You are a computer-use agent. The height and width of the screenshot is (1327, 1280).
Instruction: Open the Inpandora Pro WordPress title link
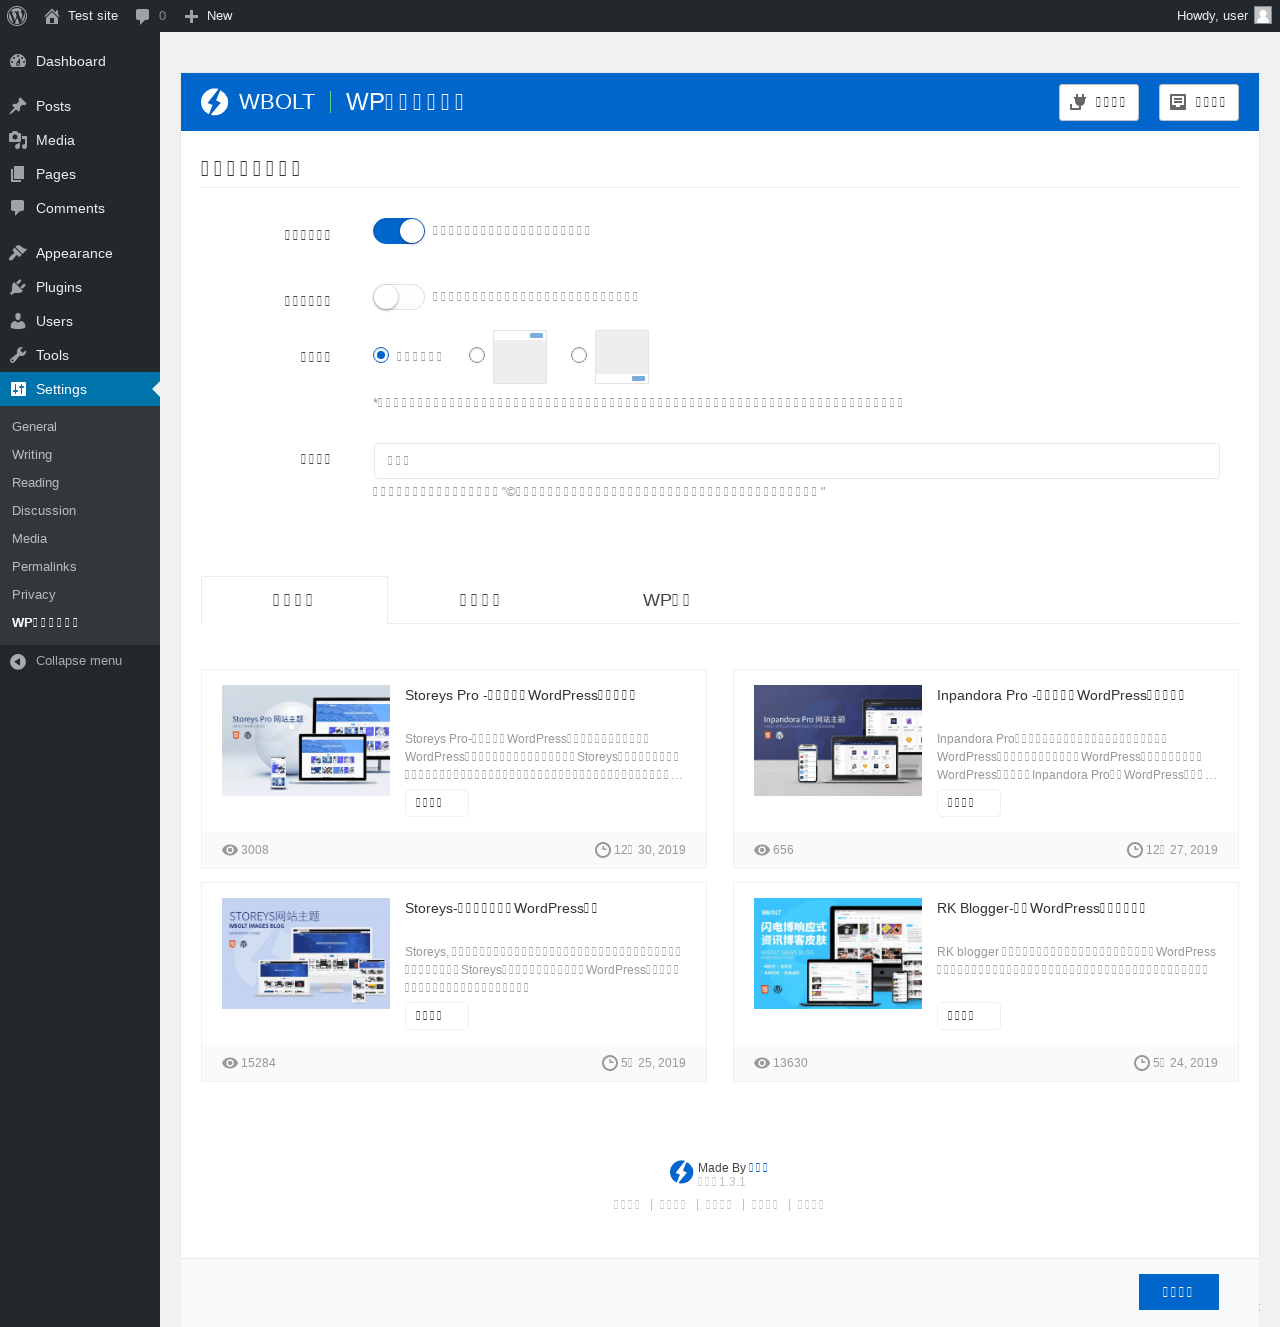pyautogui.click(x=1061, y=695)
